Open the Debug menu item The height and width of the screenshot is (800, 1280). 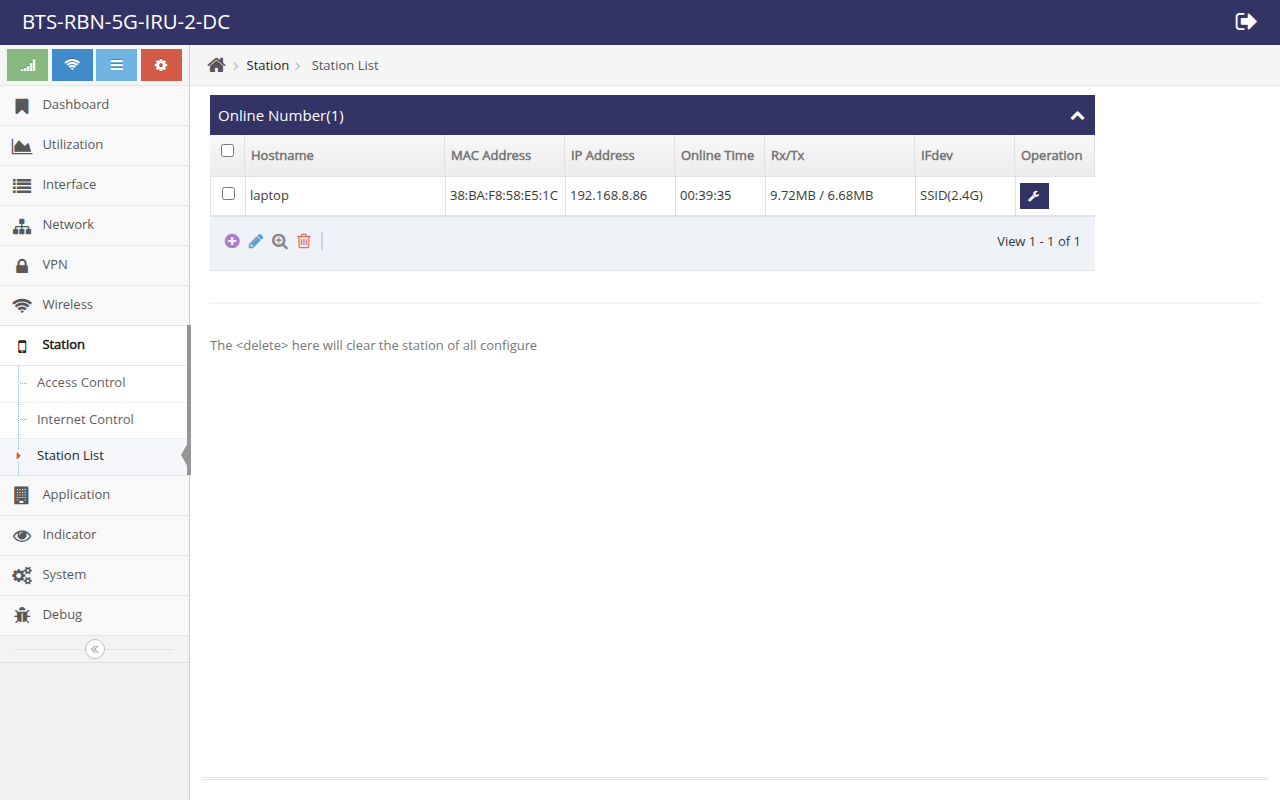[x=94, y=615]
